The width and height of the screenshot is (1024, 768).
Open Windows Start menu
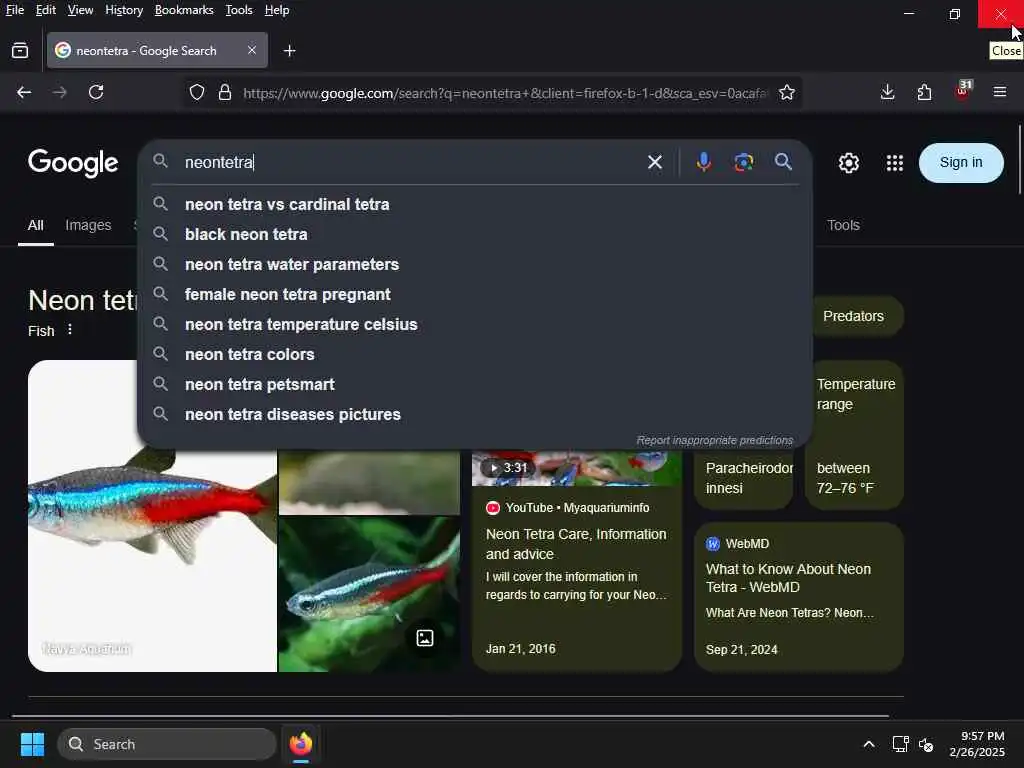32,744
